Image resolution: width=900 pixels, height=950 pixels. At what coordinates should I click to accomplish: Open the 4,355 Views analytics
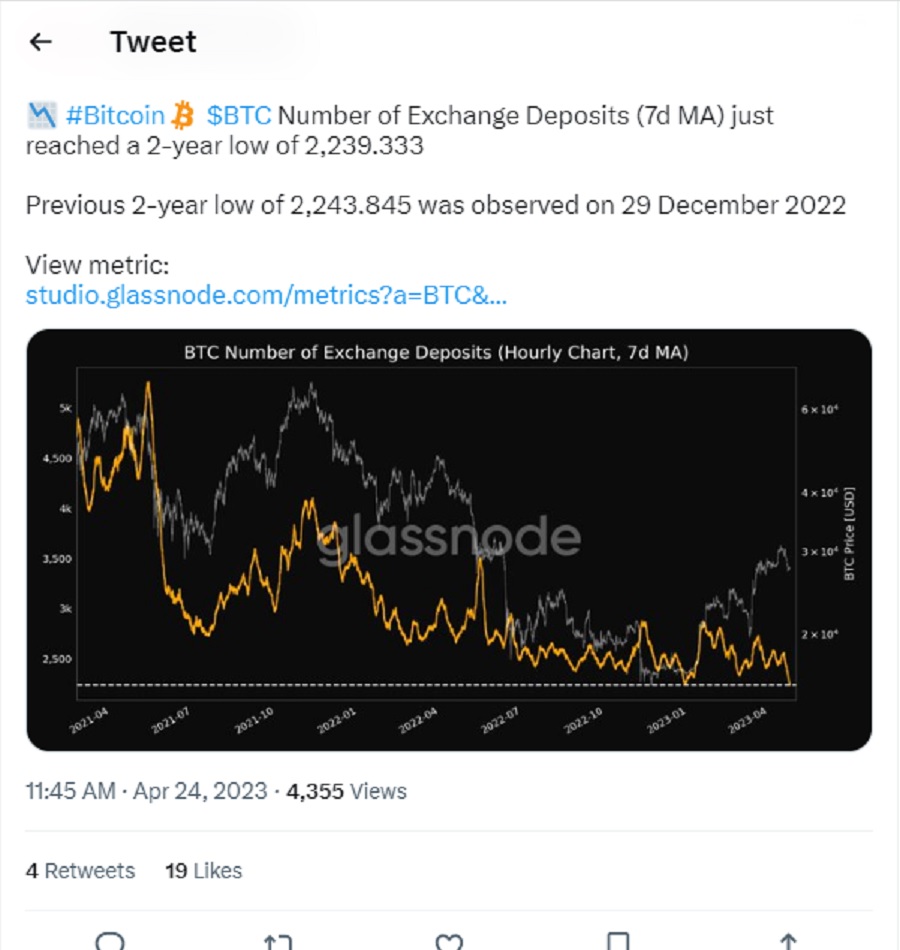click(346, 791)
